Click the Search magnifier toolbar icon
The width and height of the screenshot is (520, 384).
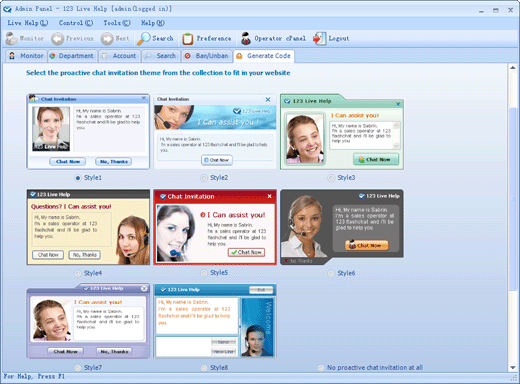point(144,39)
